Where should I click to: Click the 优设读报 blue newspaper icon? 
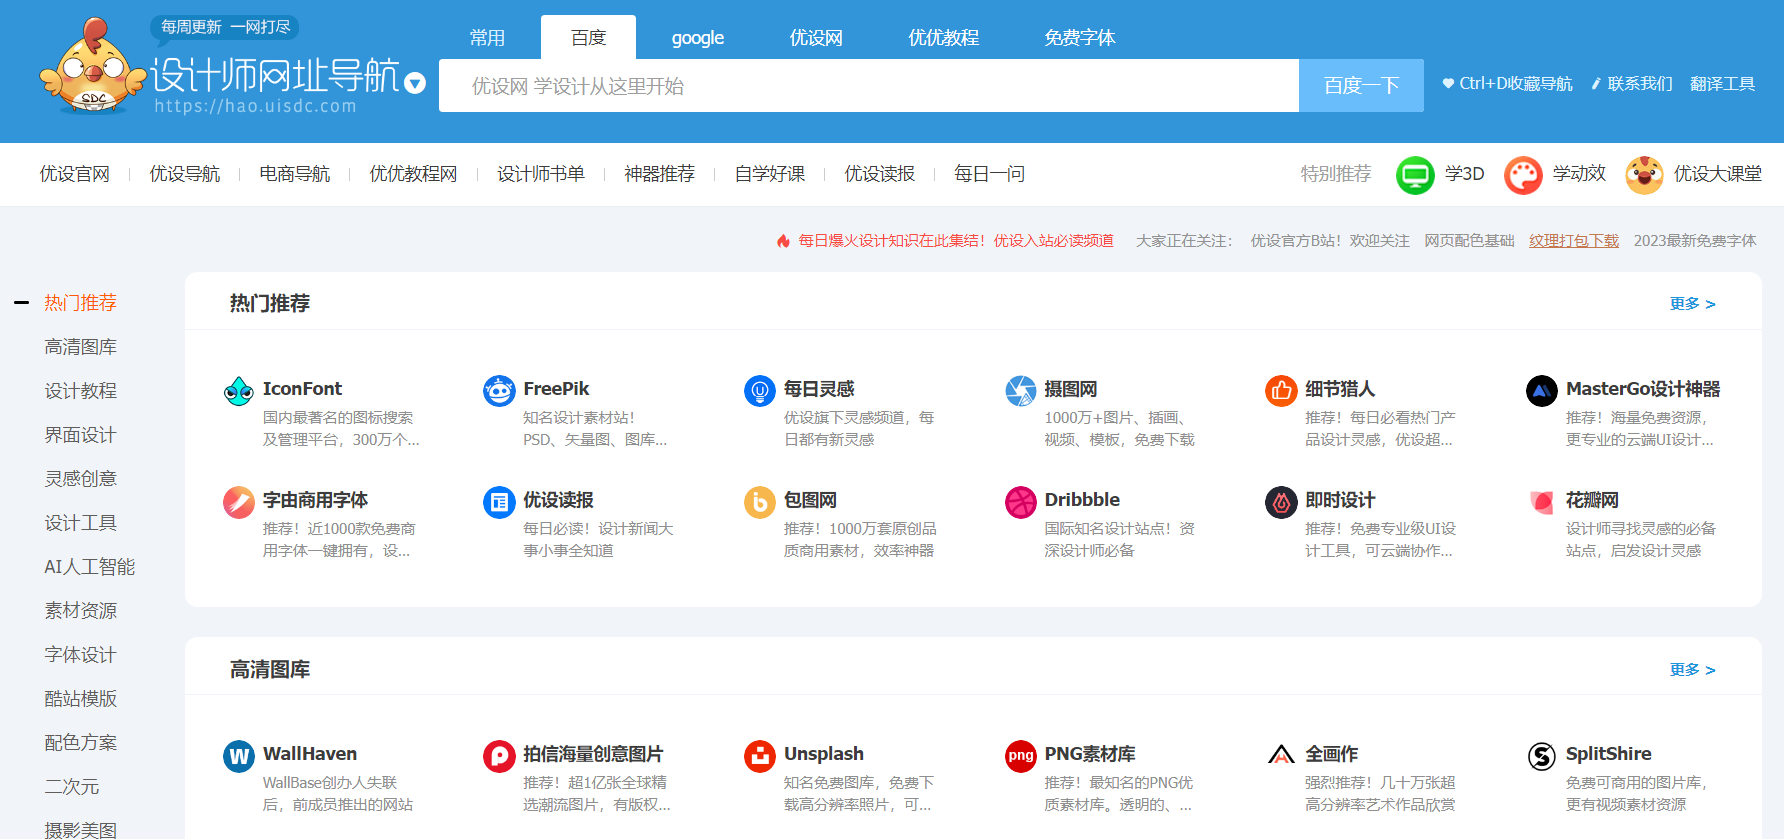pos(499,502)
